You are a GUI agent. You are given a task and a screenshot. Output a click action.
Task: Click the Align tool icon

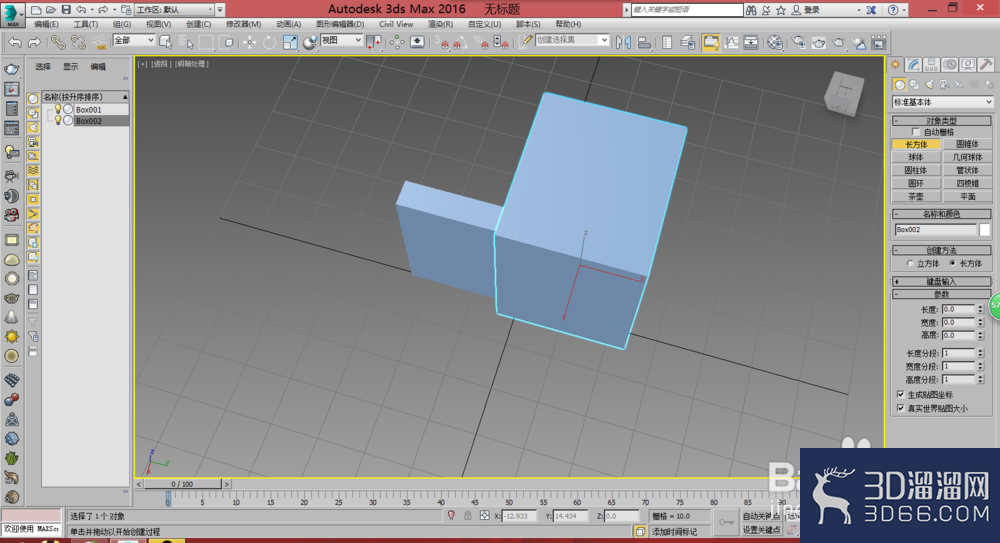click(644, 42)
